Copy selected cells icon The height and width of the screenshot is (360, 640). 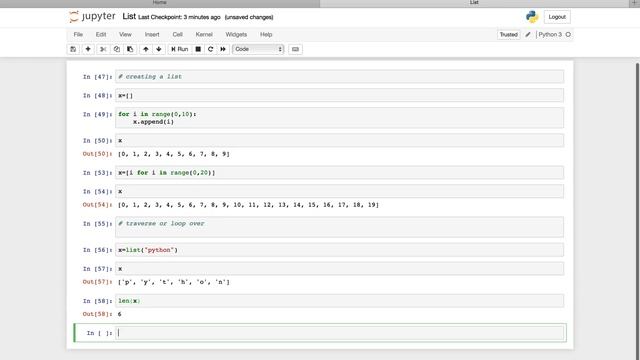coord(117,49)
